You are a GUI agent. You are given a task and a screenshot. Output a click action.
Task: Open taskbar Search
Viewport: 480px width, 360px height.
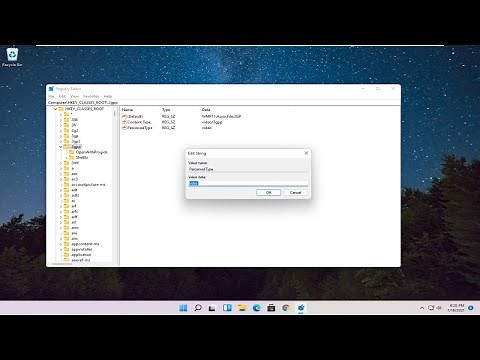click(x=198, y=308)
